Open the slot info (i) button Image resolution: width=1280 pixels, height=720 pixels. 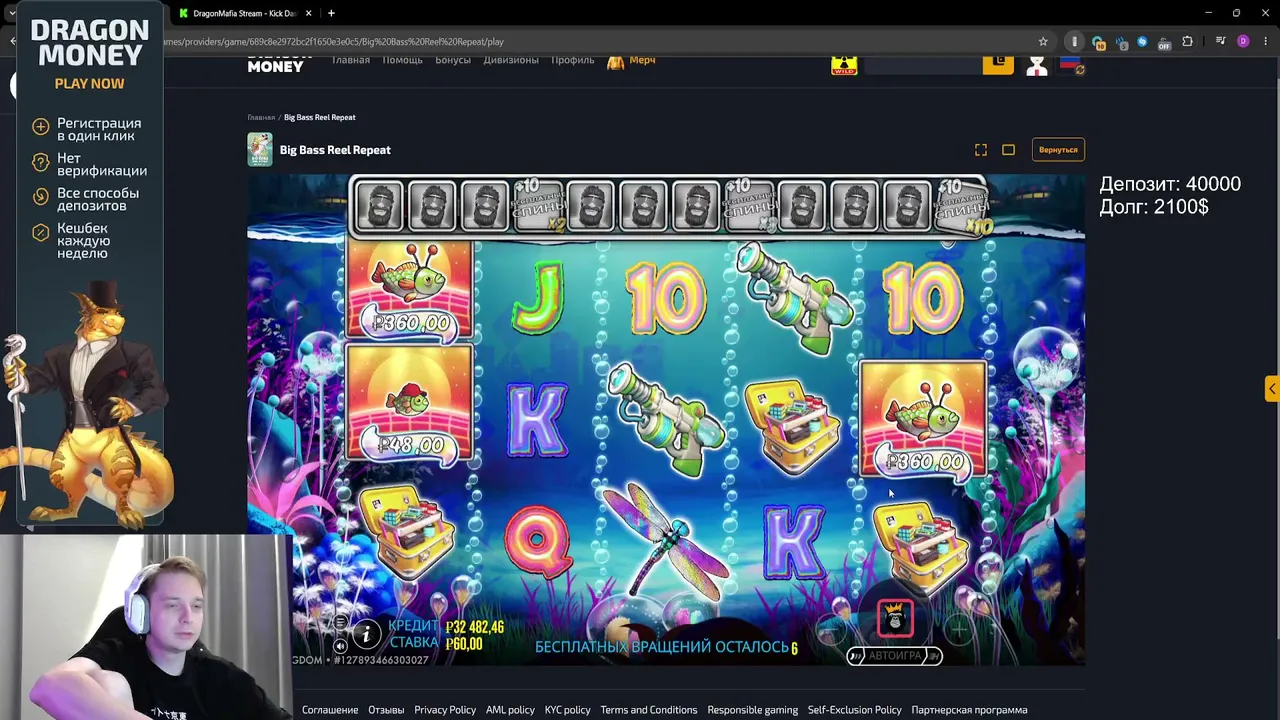click(366, 633)
